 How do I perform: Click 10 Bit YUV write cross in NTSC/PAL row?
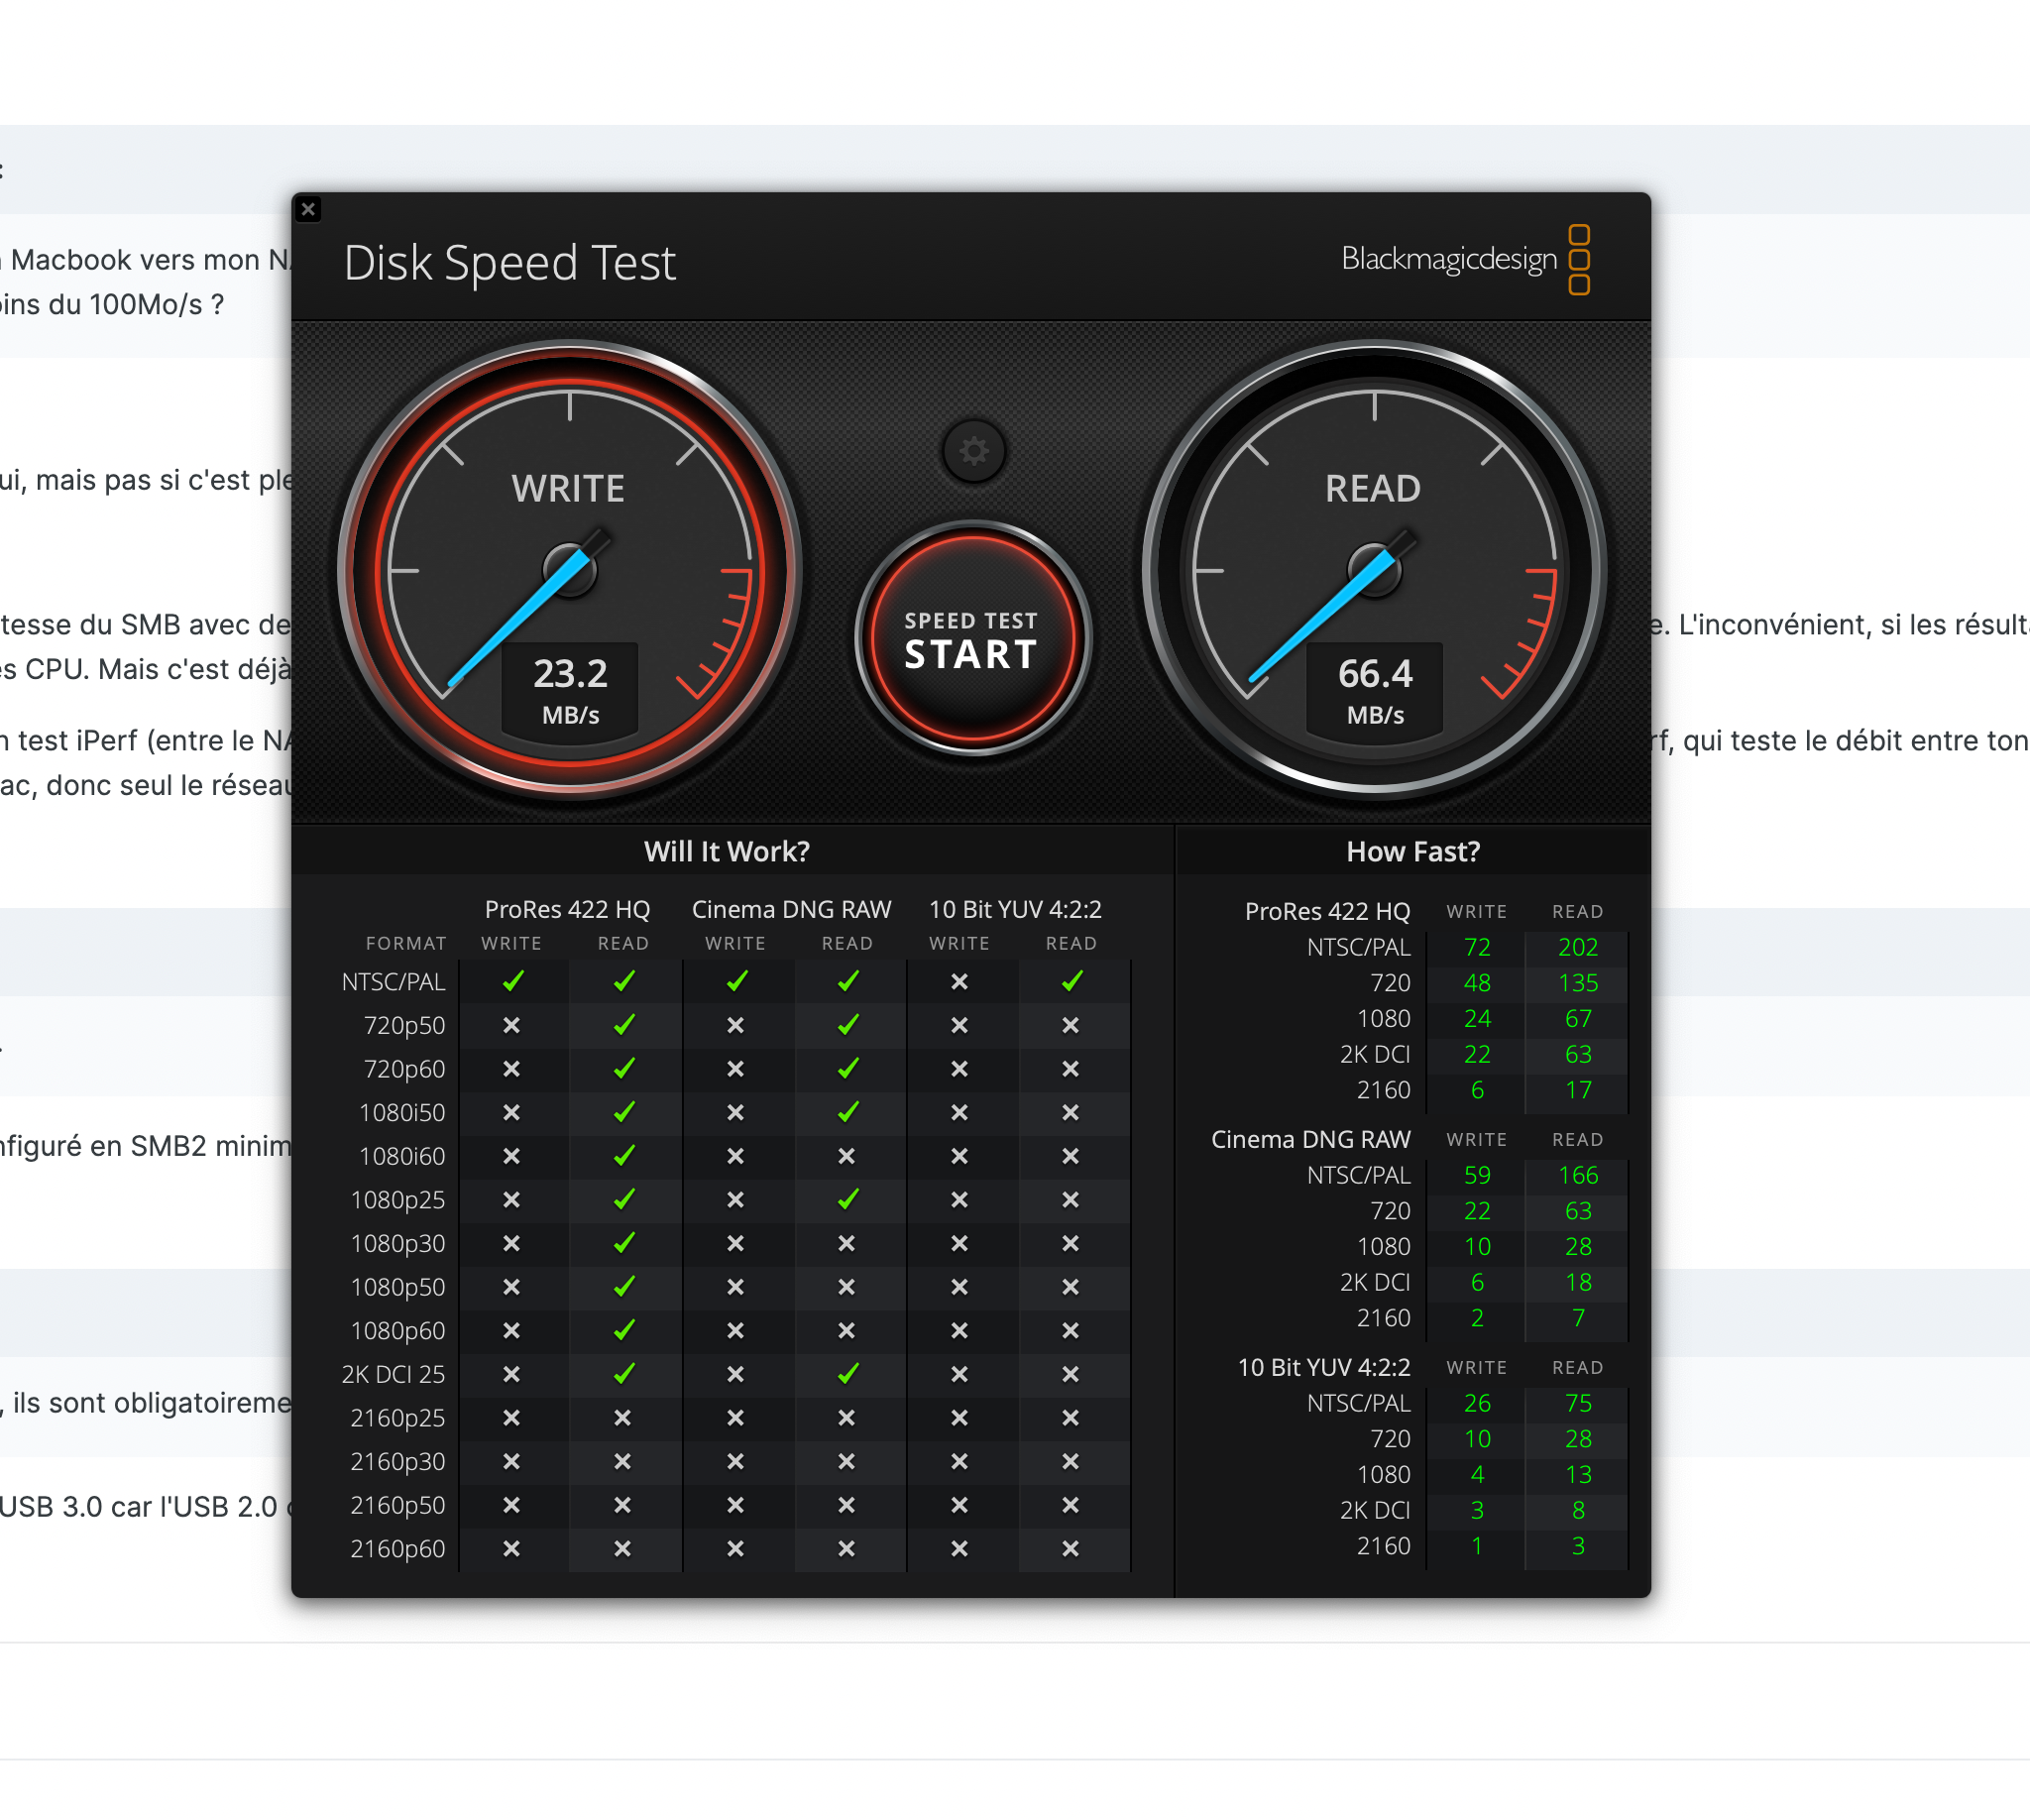[x=959, y=982]
